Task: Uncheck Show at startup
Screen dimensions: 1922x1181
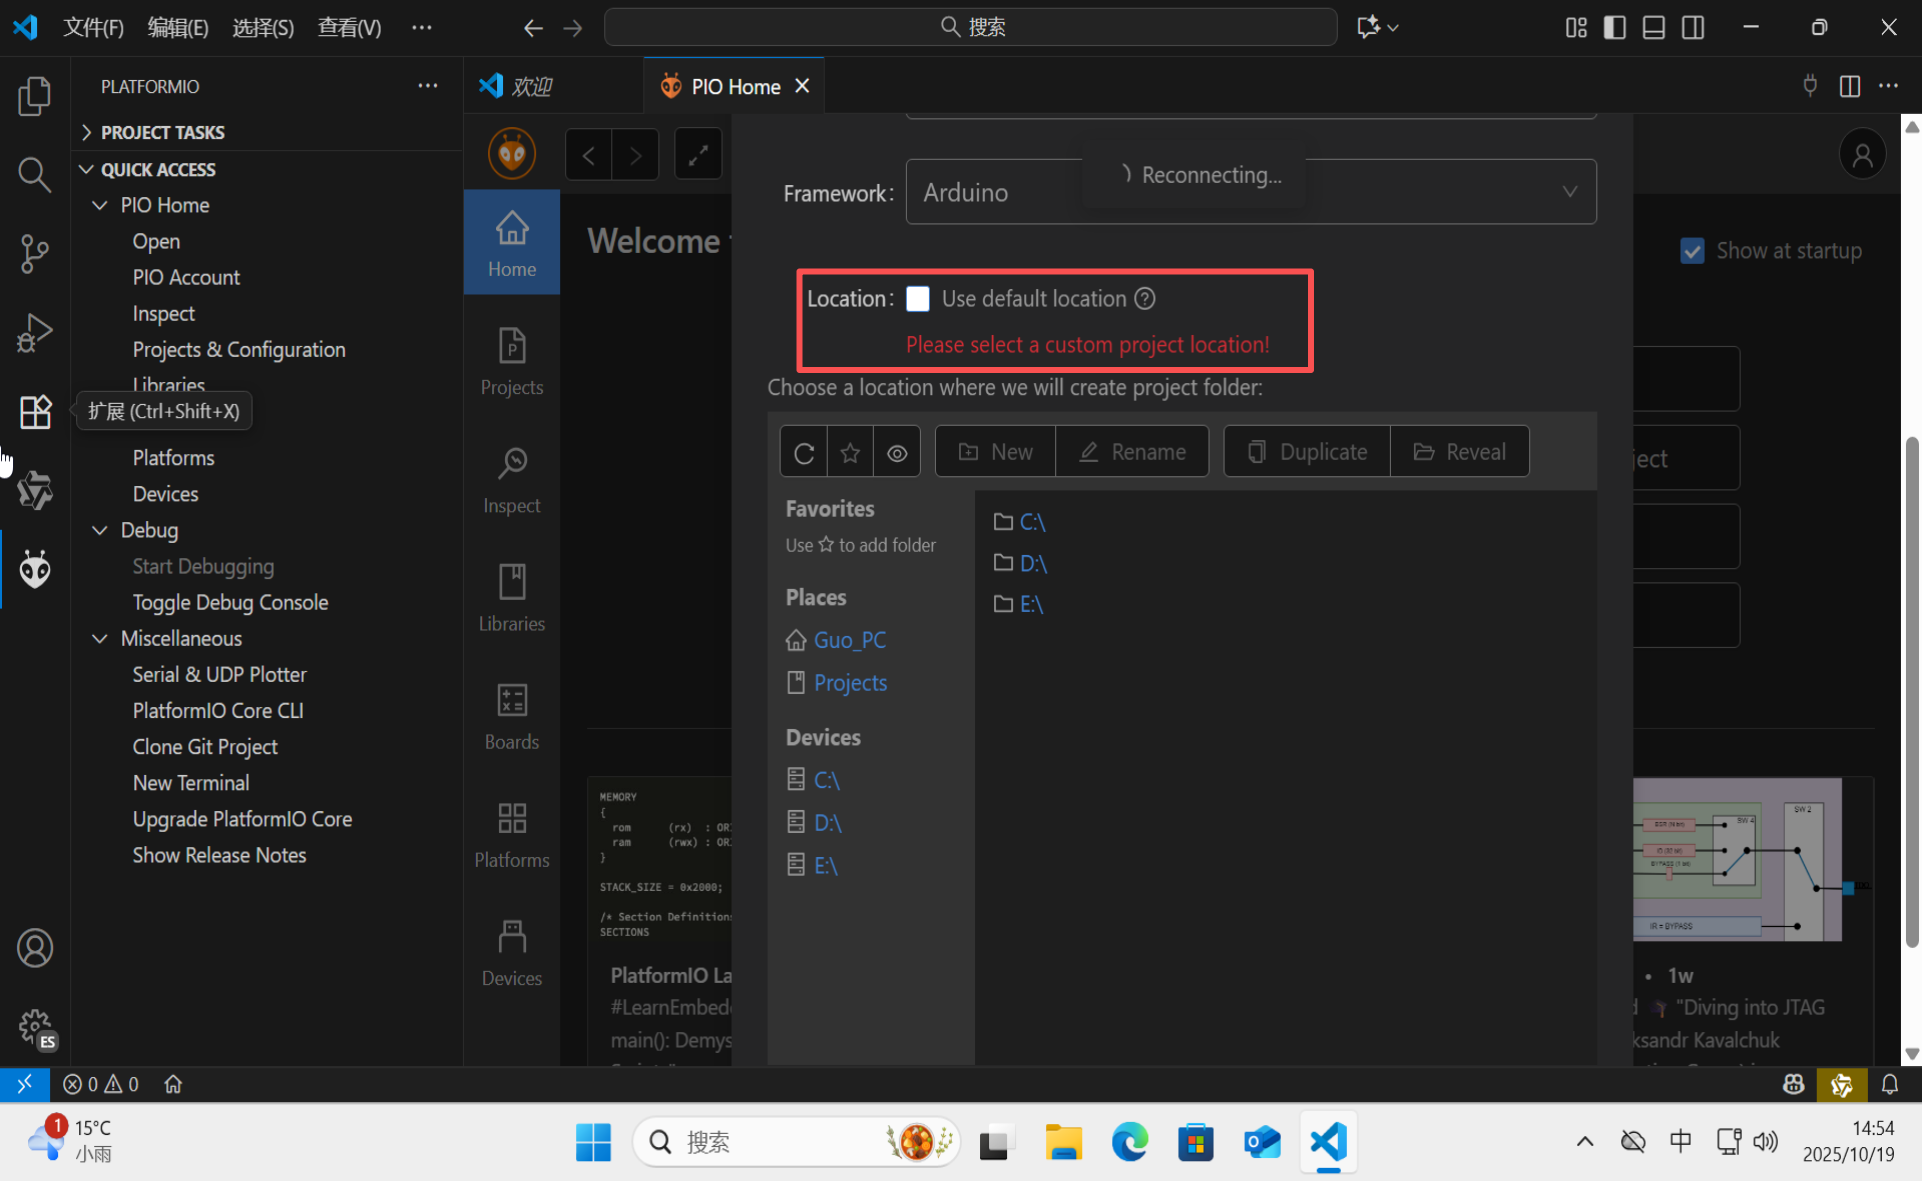Action: point(1692,251)
